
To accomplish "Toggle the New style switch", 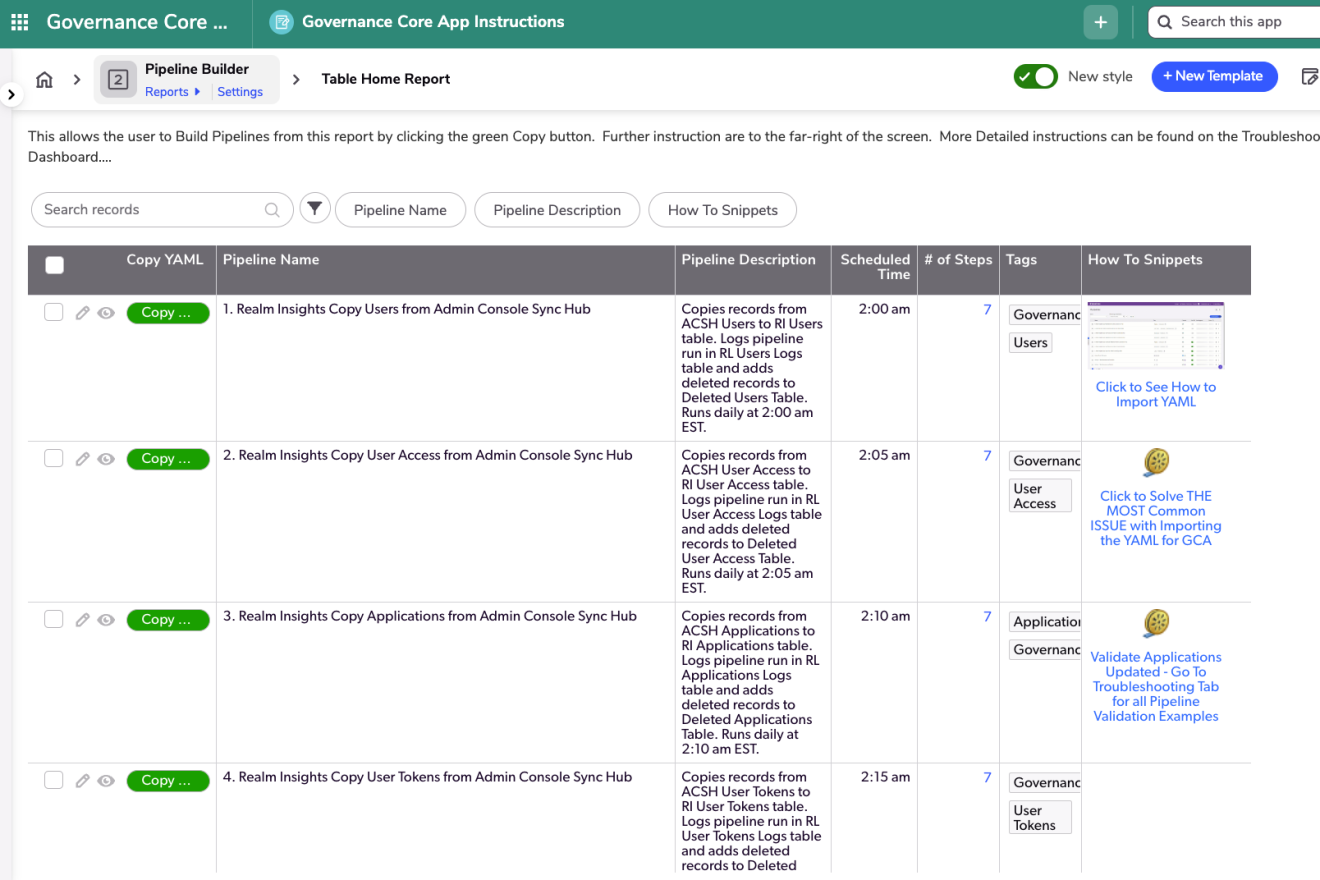I will tap(1035, 77).
